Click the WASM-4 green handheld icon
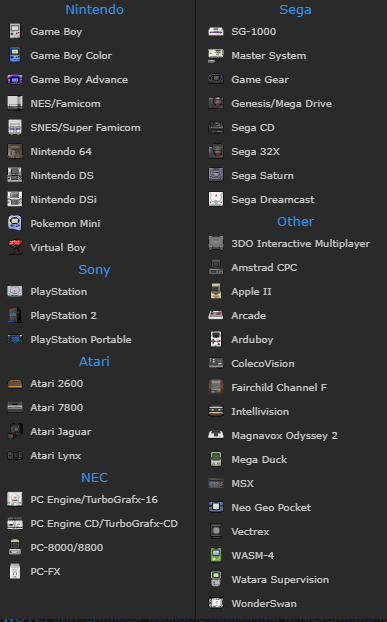 tap(216, 555)
